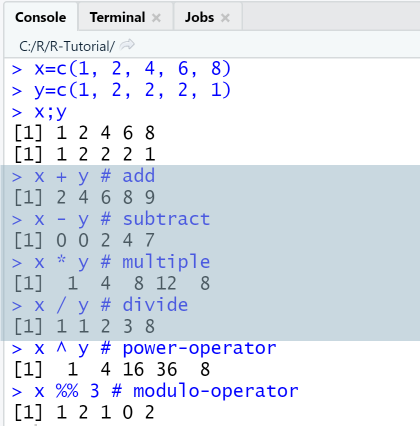420x426 pixels.
Task: Click output line [1] 2 4 6 8 9
Action: click(85, 197)
